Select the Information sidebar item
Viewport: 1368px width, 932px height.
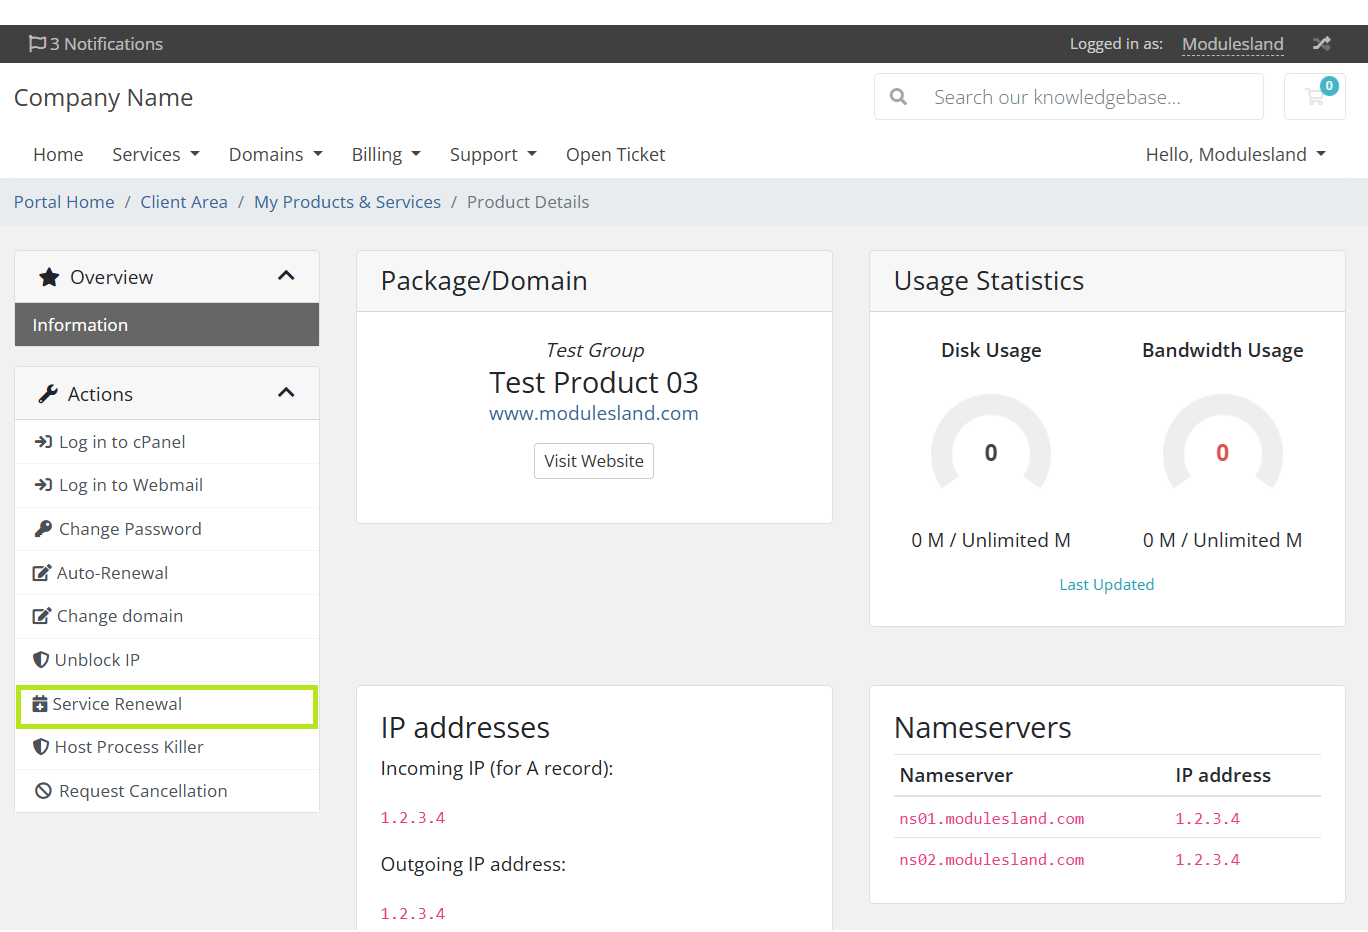pos(167,325)
